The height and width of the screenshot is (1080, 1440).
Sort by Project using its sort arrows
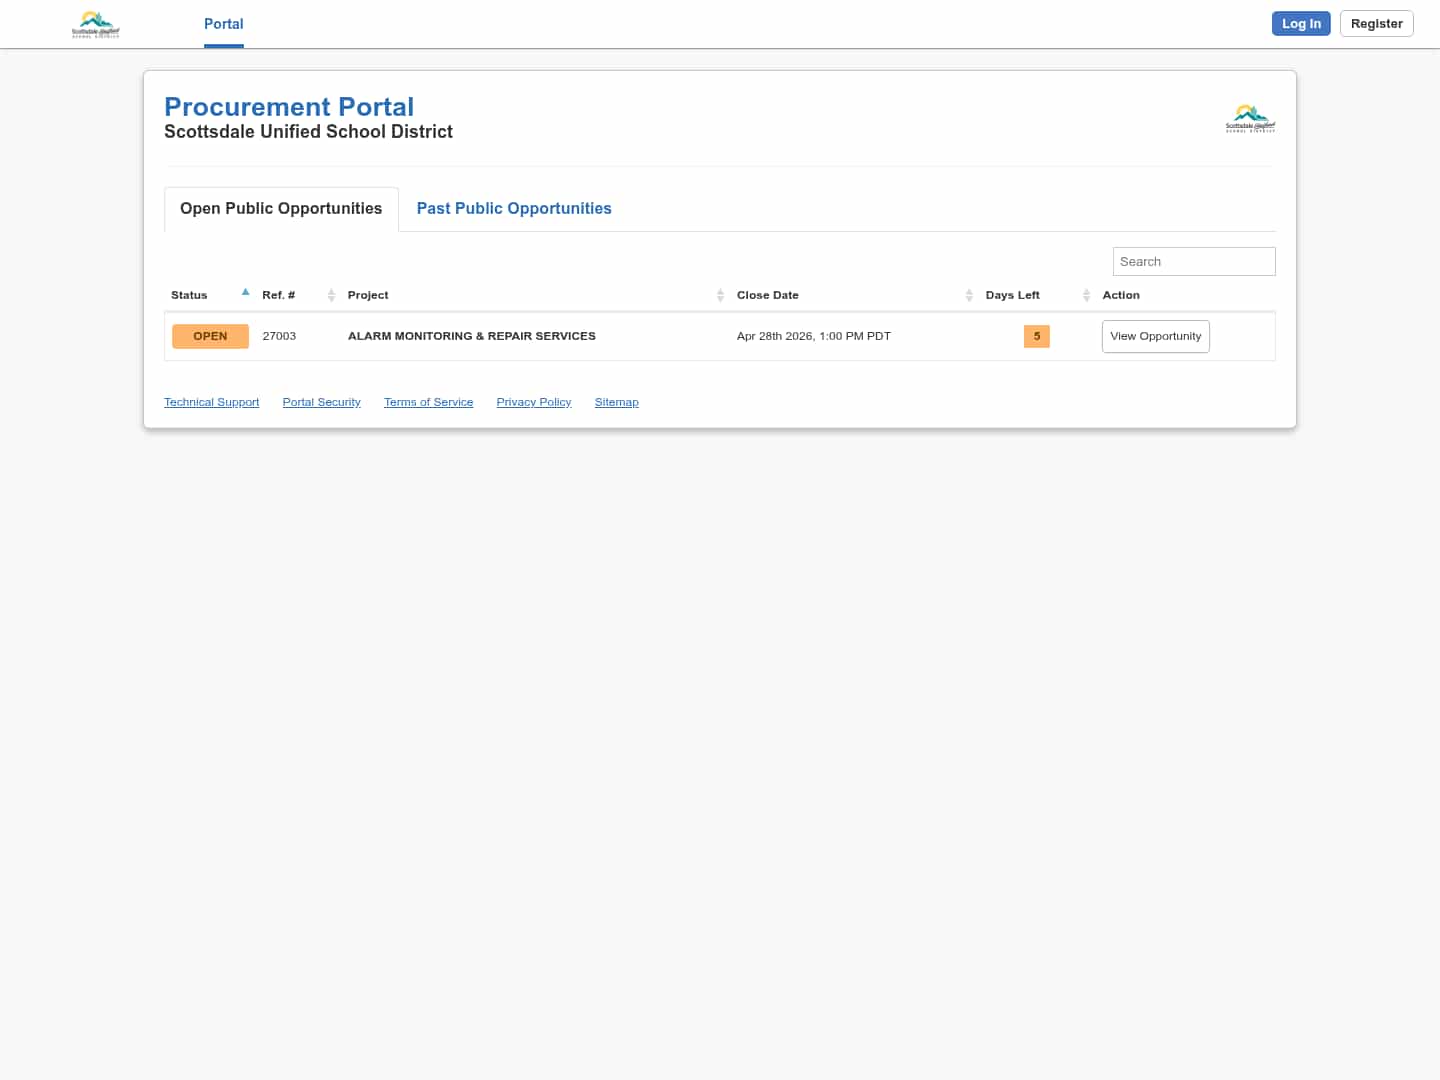[720, 295]
